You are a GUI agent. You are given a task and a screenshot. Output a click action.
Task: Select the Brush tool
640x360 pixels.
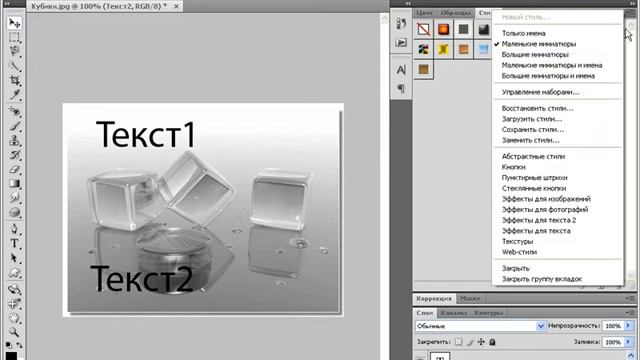point(14,126)
